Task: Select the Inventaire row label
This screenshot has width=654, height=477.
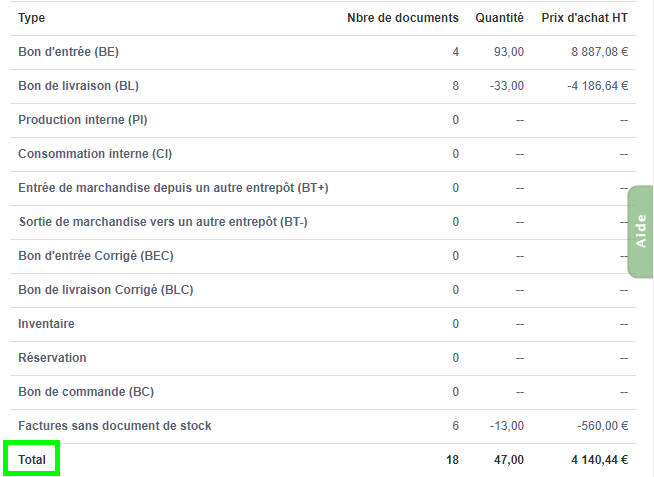Action: 46,324
